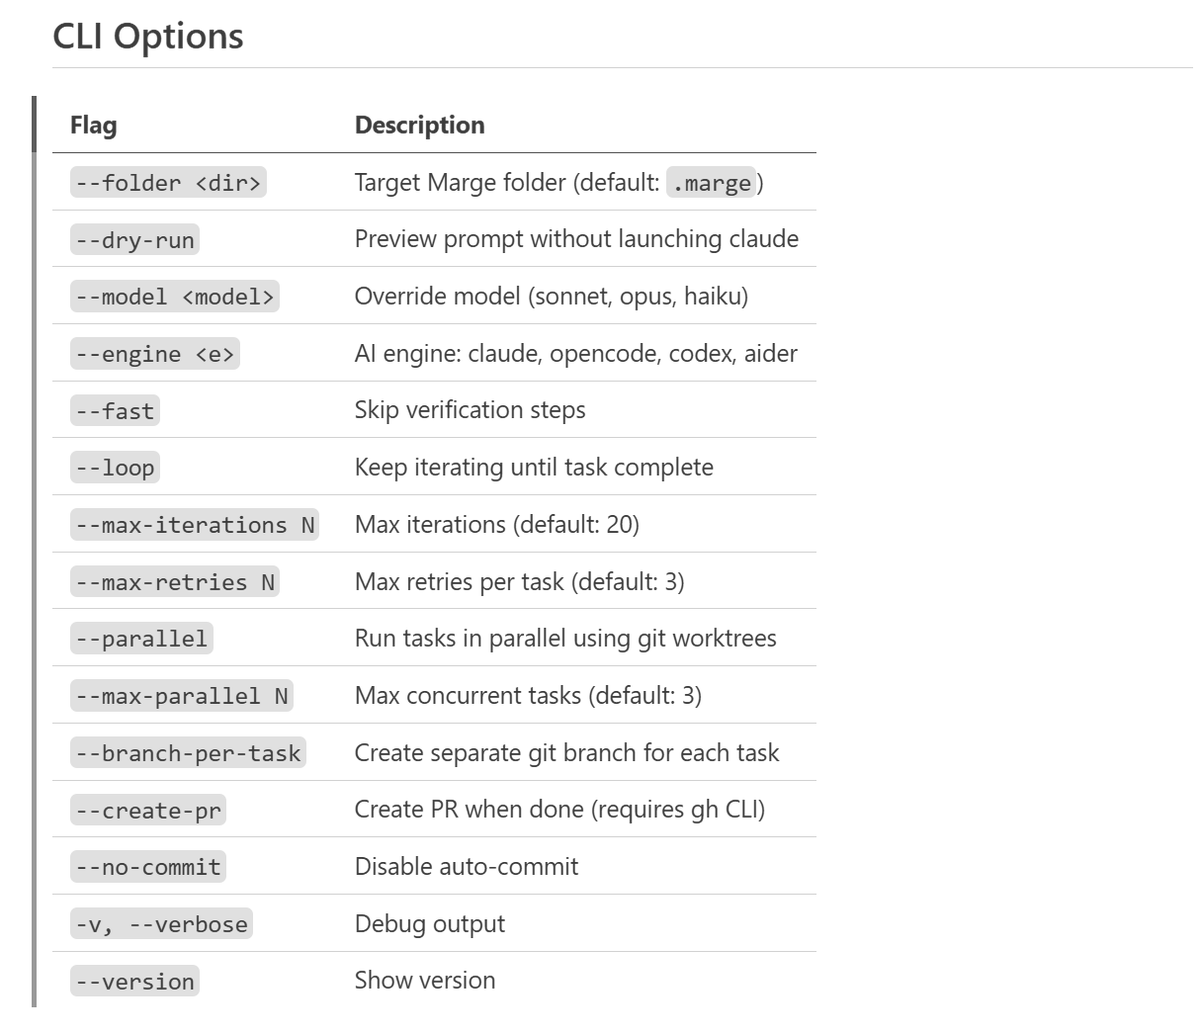Screen dimensions: 1200x1034
Task: Click the --branch-per-task flag code
Action: [188, 753]
